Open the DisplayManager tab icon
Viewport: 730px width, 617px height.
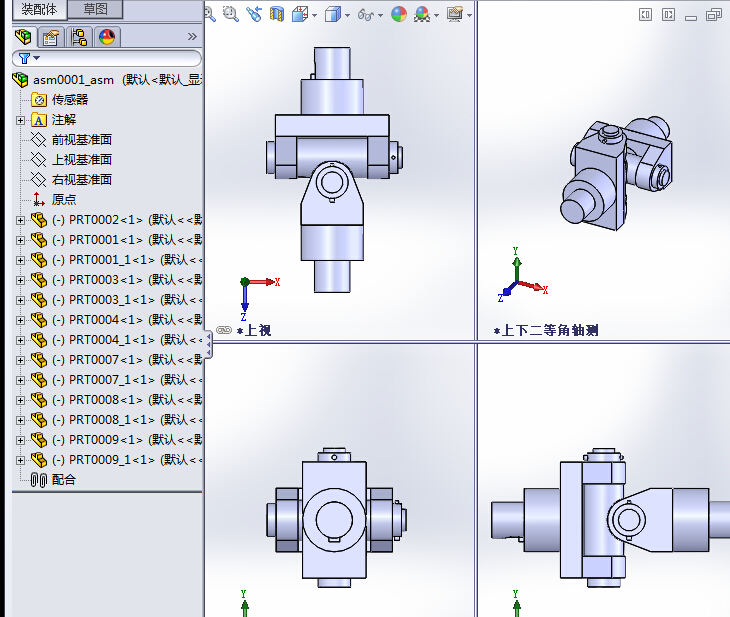(x=107, y=37)
